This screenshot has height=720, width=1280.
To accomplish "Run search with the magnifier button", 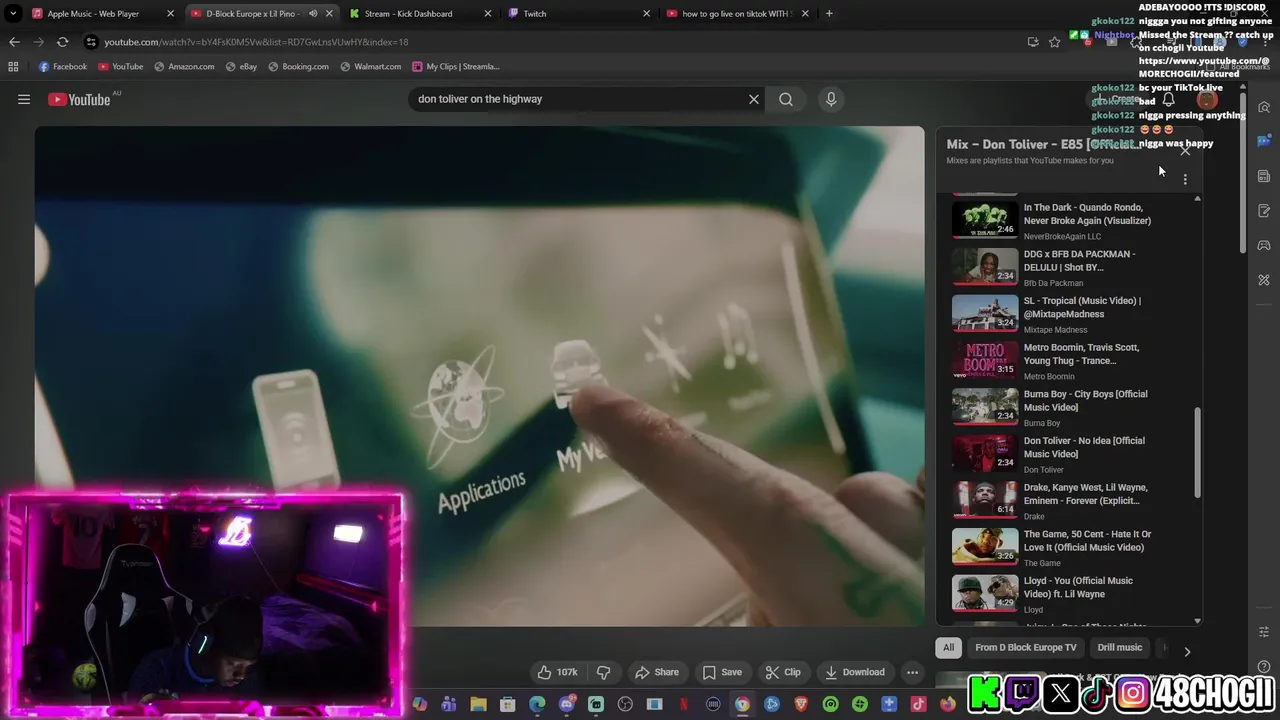I will pyautogui.click(x=786, y=99).
